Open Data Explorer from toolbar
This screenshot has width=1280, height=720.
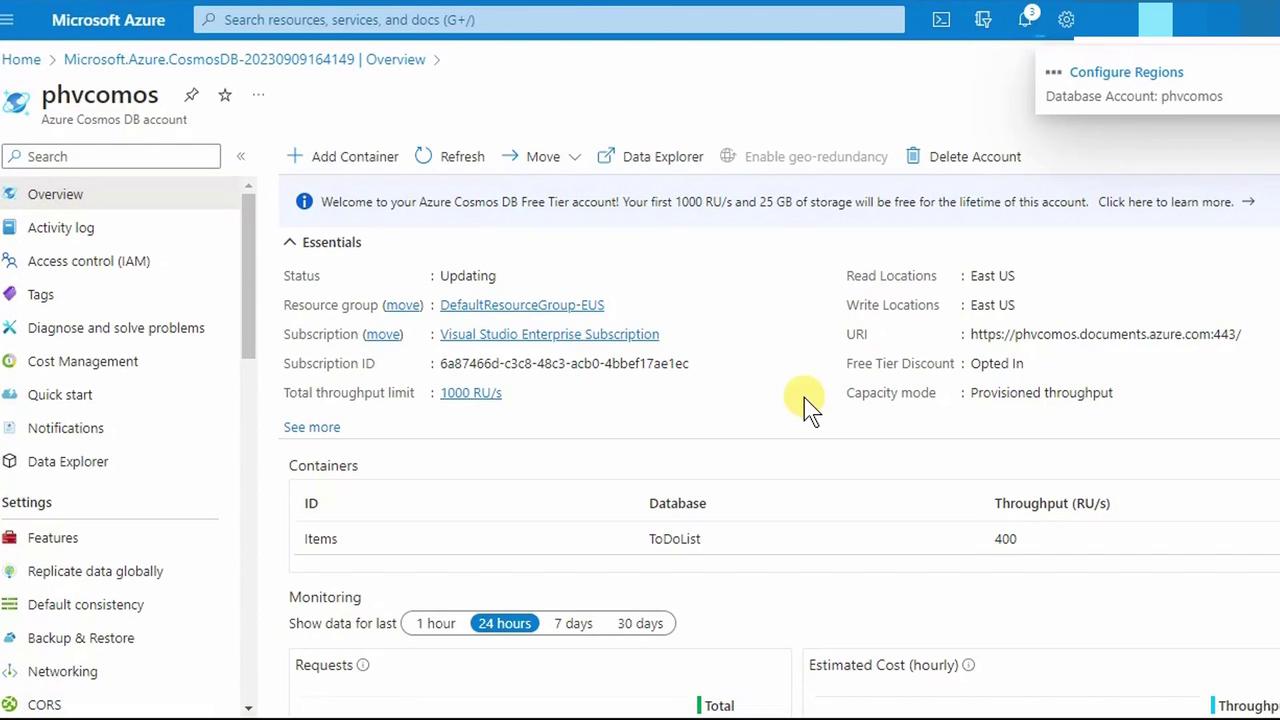650,156
